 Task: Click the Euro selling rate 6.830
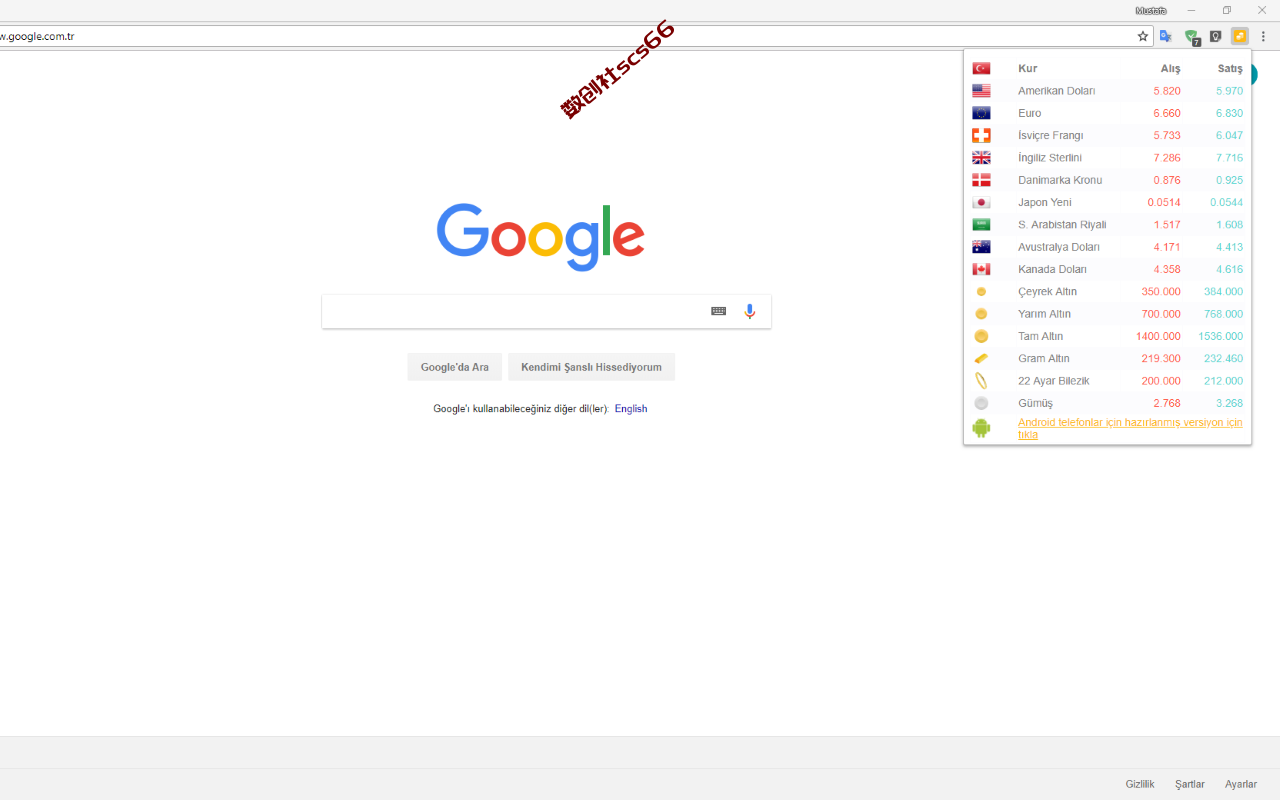[1229, 113]
